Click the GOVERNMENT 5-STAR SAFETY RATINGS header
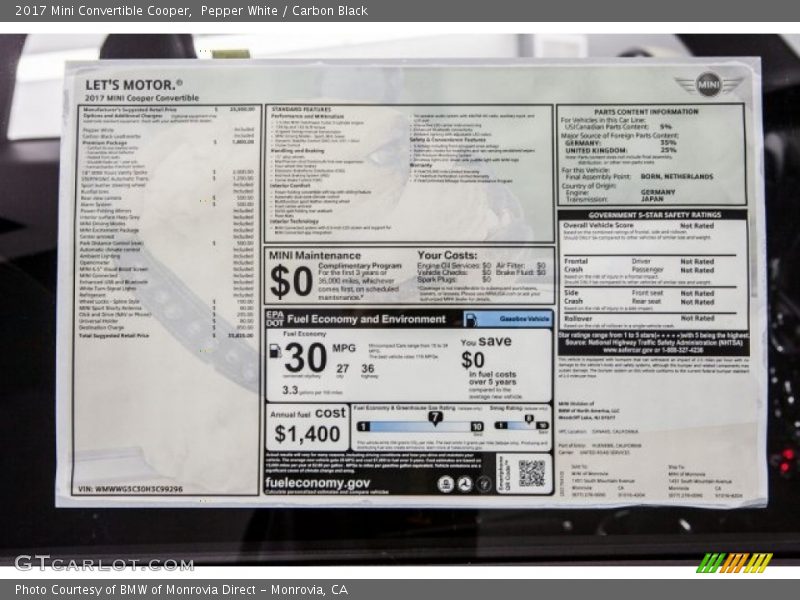Screen dimensions: 800x600 [655, 215]
